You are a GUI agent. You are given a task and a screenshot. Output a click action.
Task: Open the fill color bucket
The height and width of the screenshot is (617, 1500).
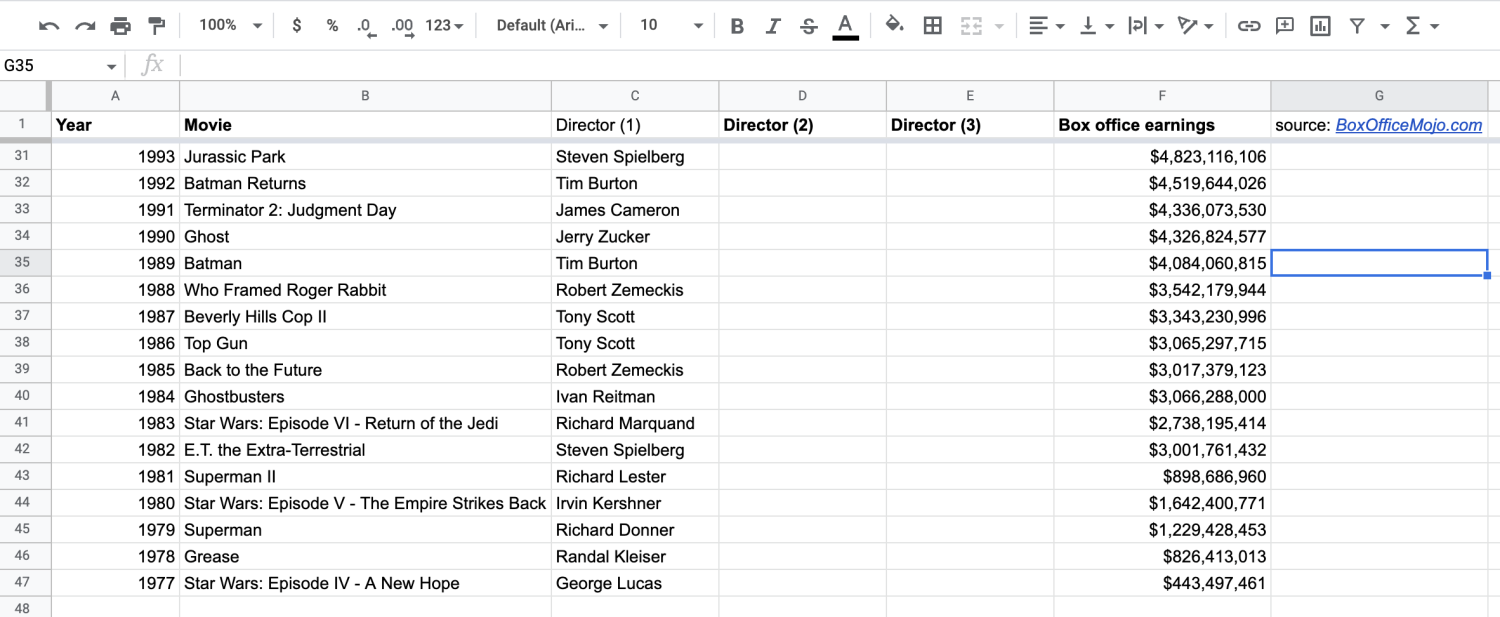tap(895, 26)
